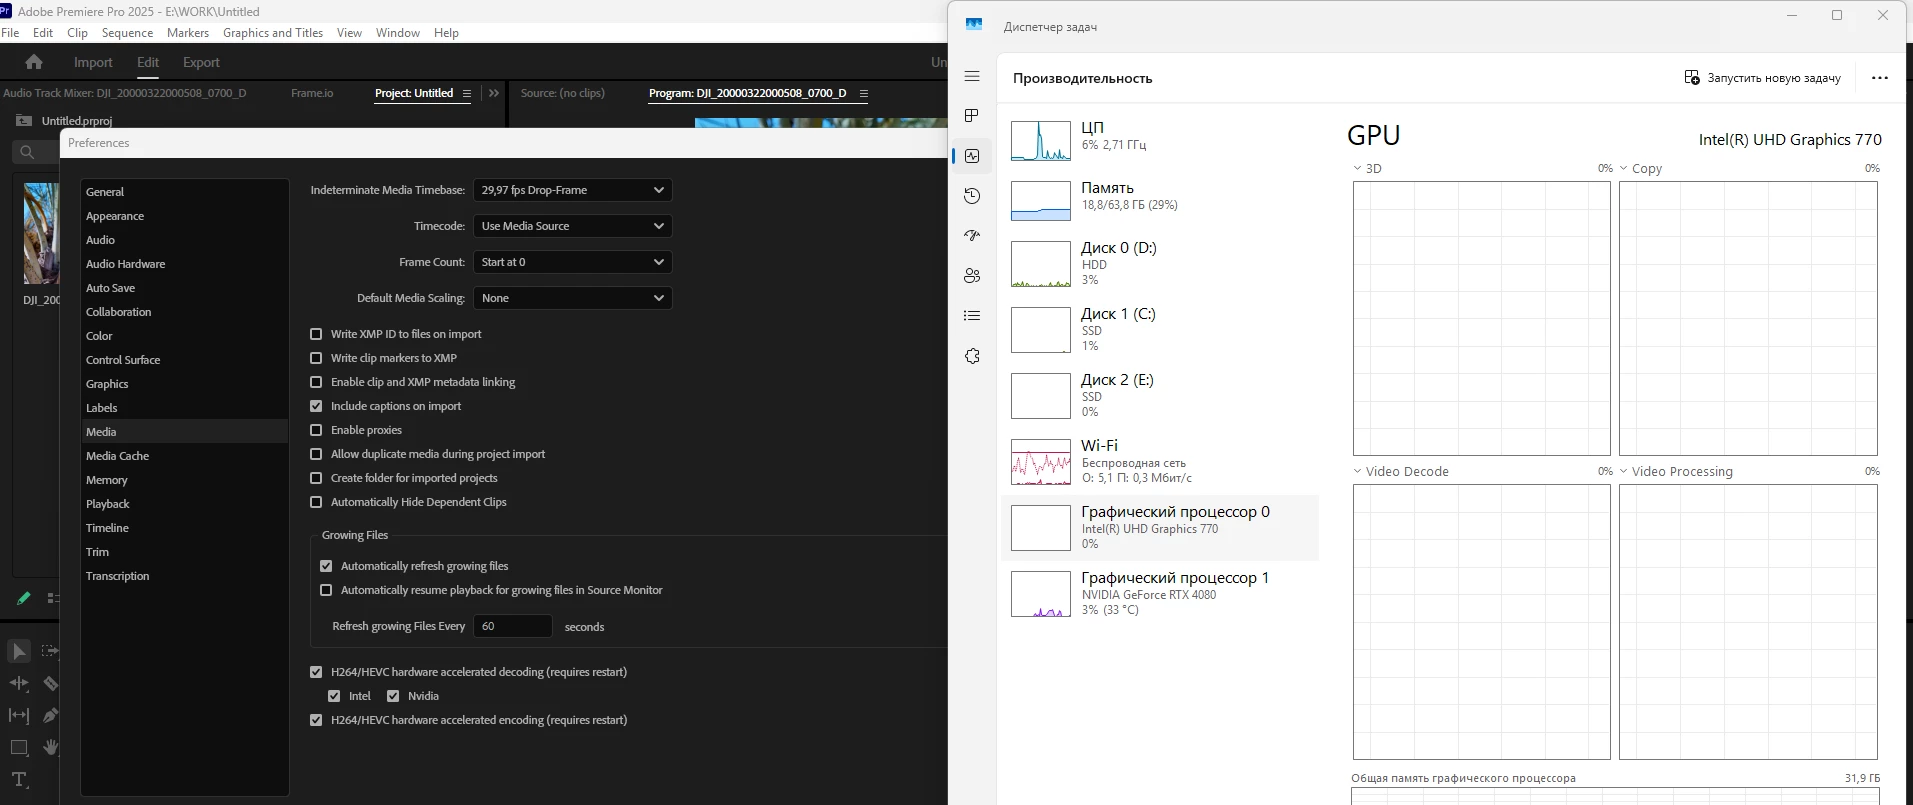1913x805 pixels.
Task: Click the Refresh growing Files Every field
Action: coord(512,626)
